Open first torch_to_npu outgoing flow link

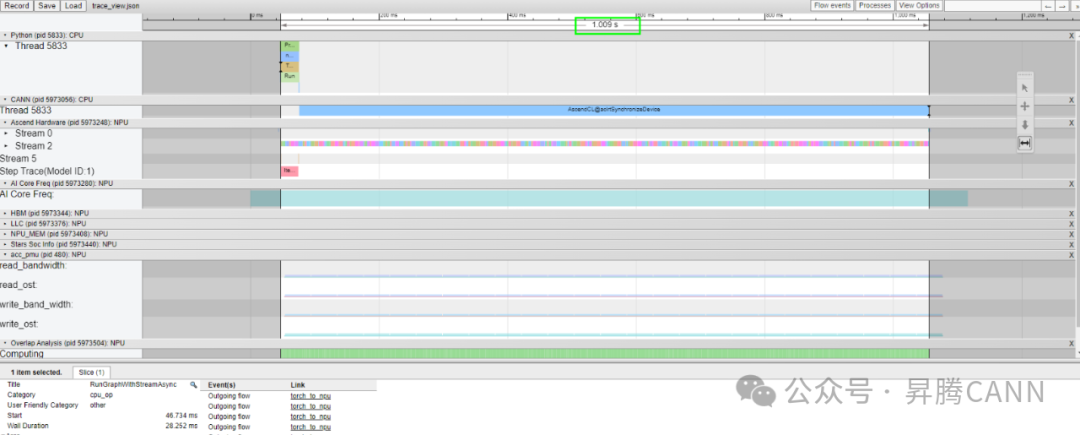(311, 396)
